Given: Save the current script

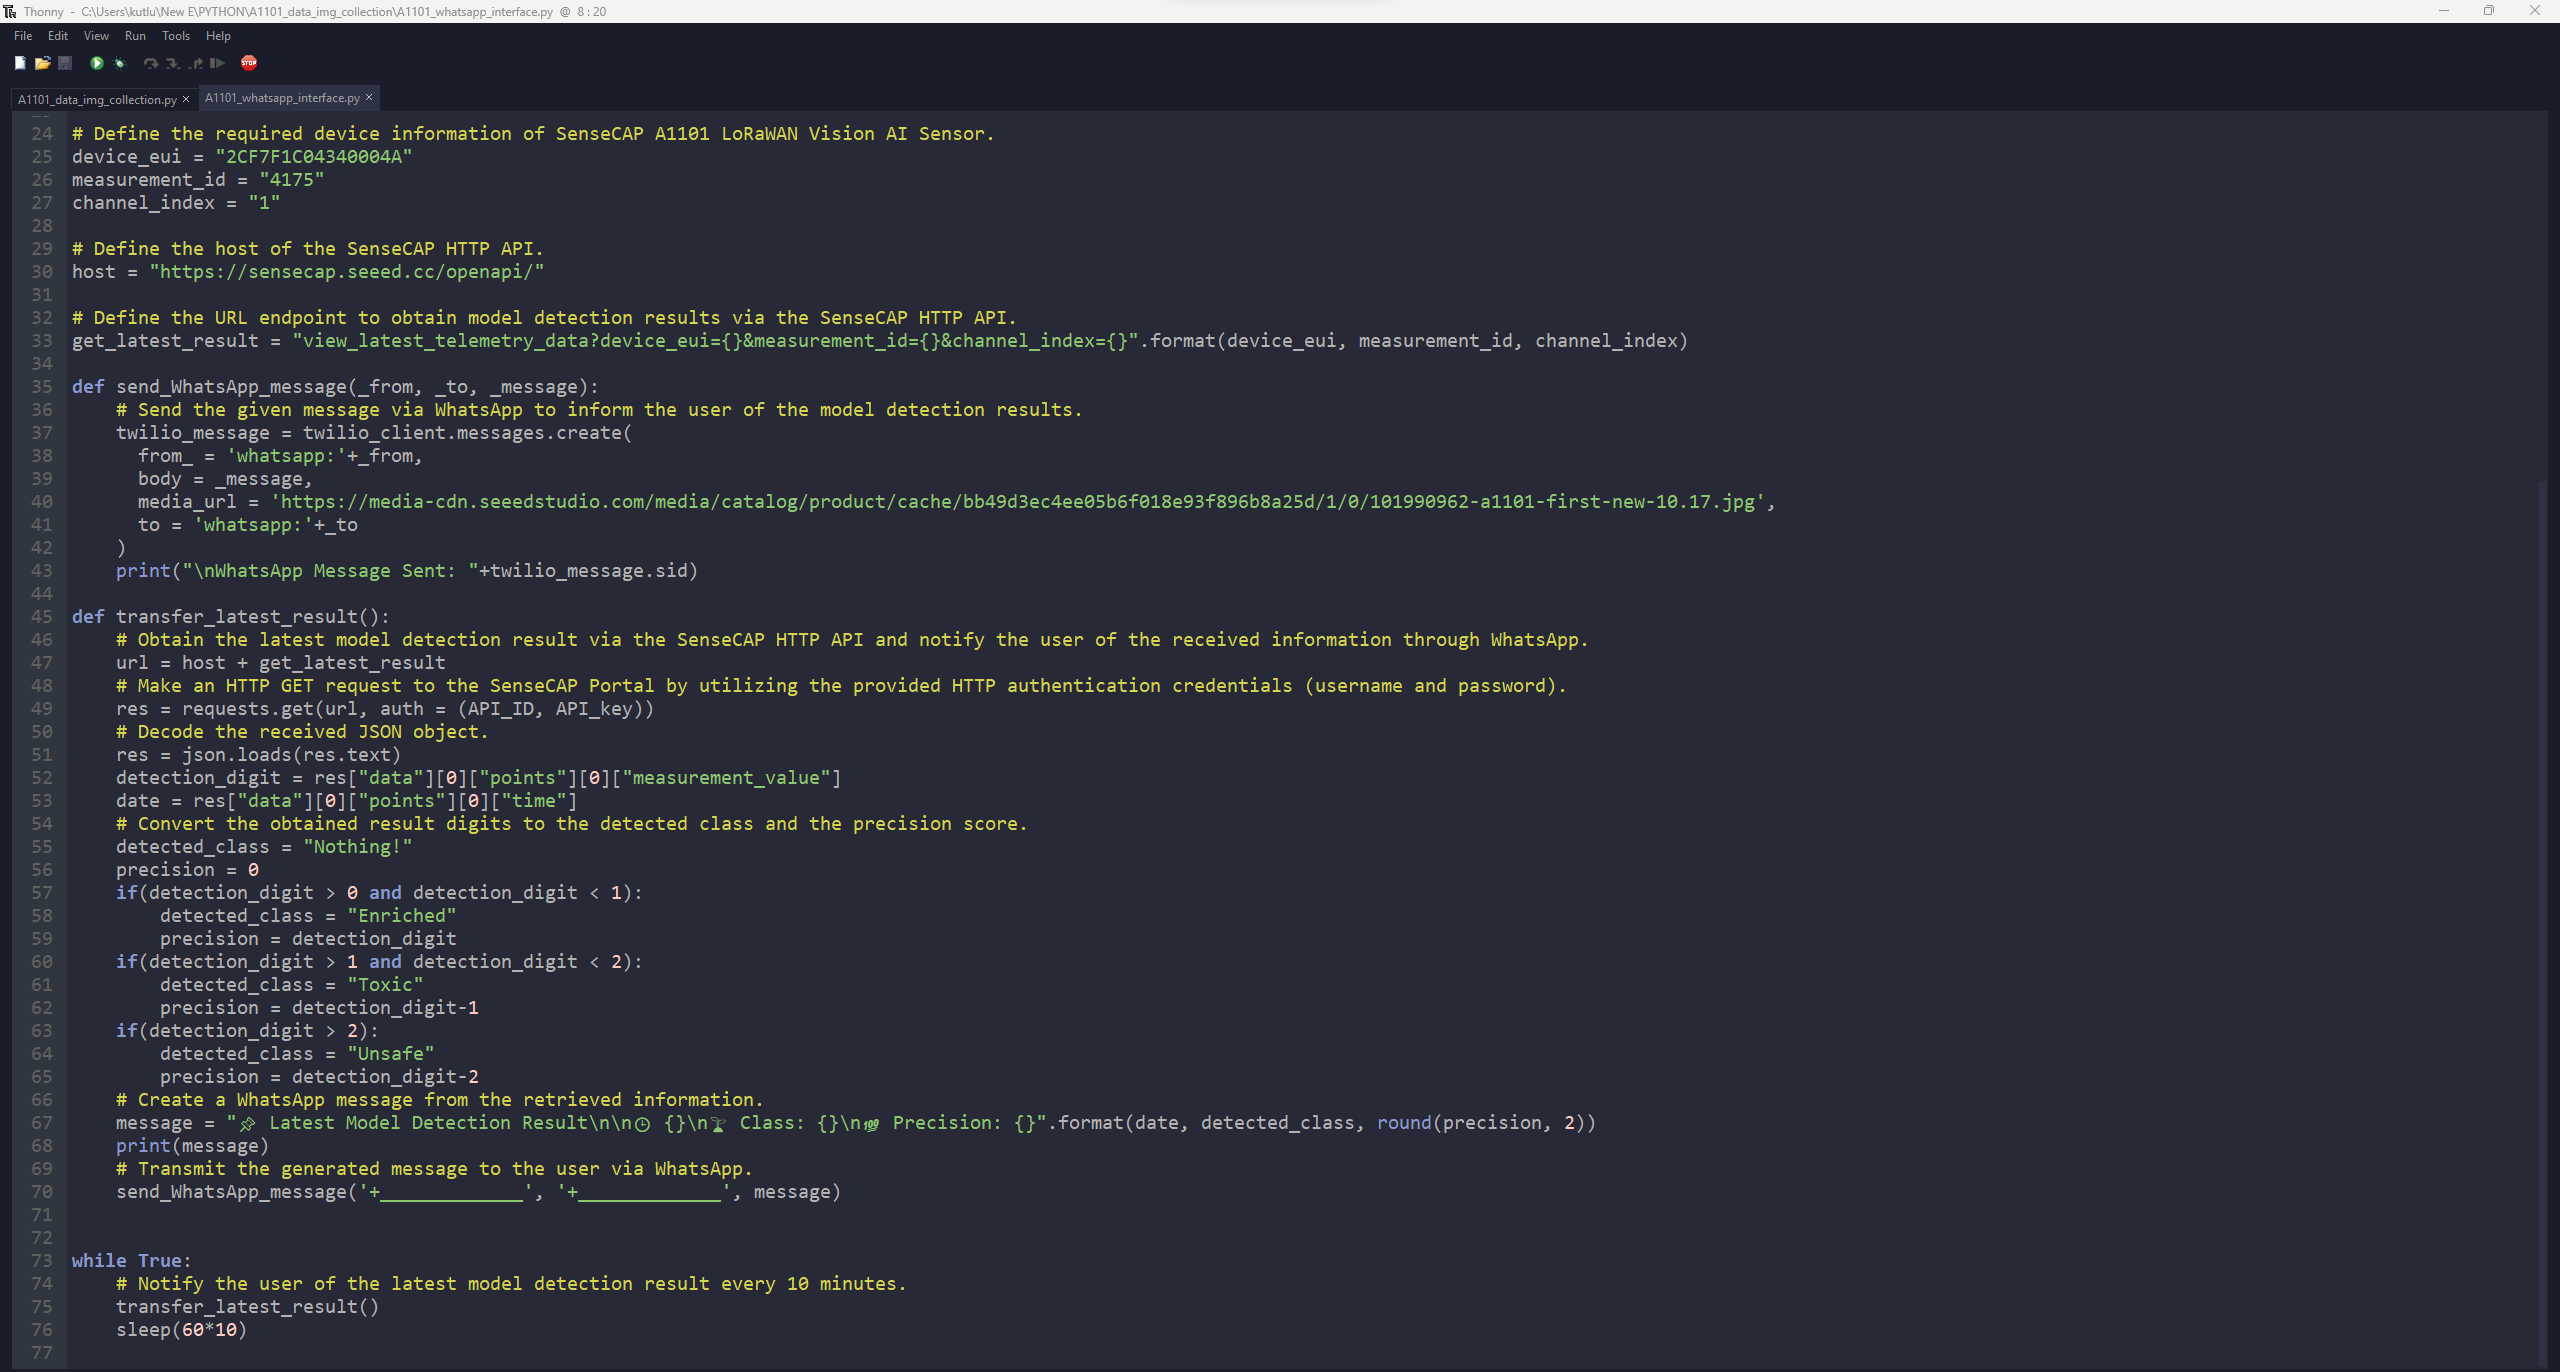Looking at the screenshot, I should click(65, 63).
